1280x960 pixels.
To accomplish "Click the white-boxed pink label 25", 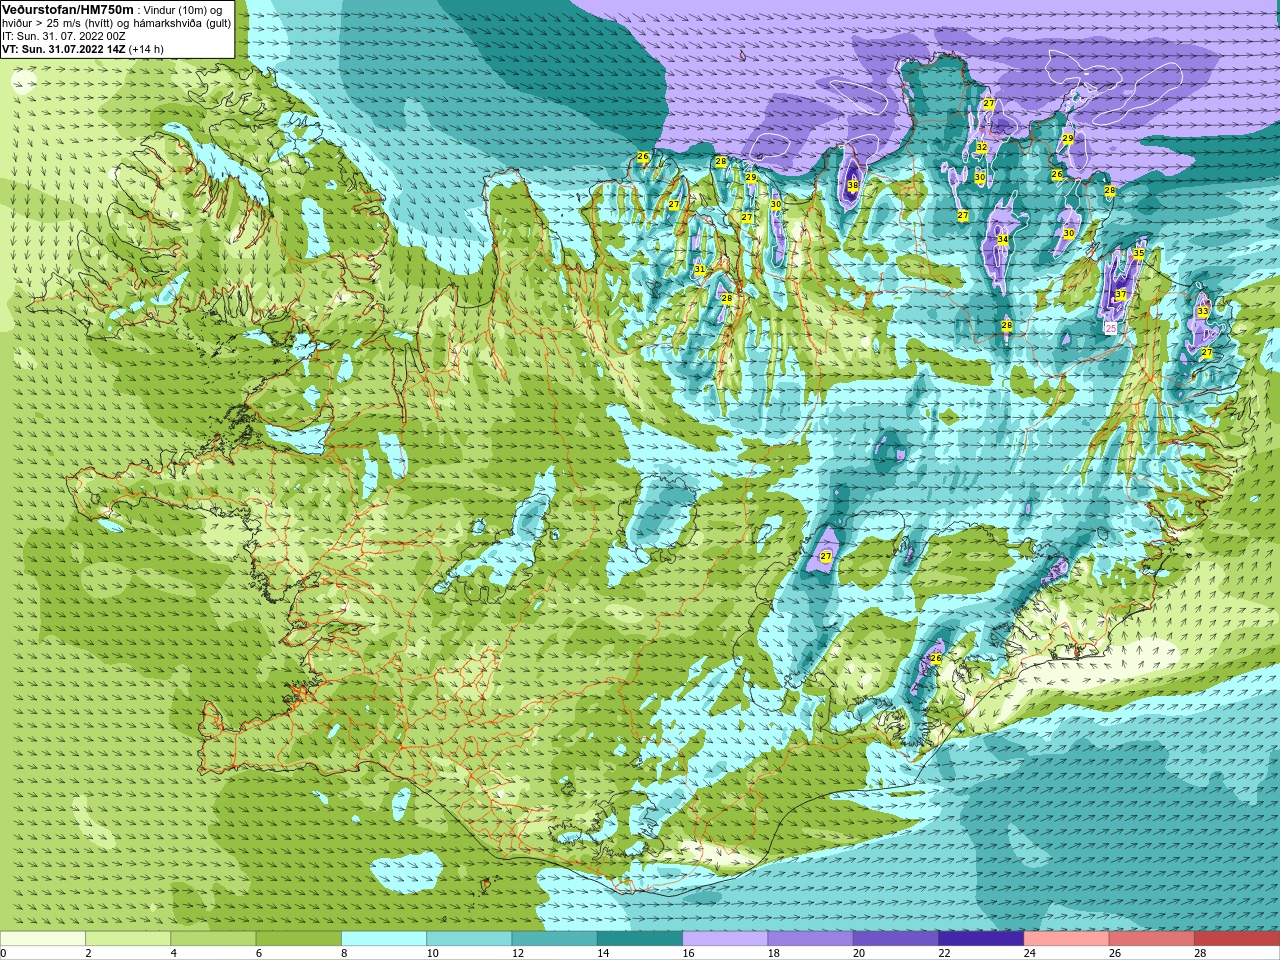I will pos(1110,327).
